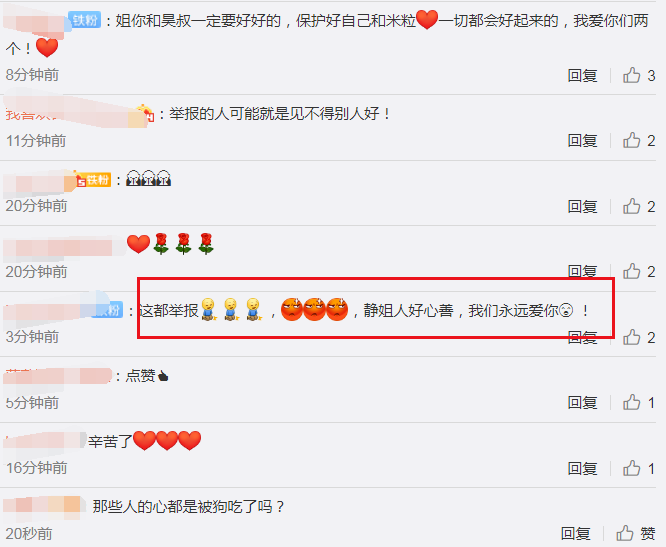Reply to the 11分钟前 comment

point(583,141)
